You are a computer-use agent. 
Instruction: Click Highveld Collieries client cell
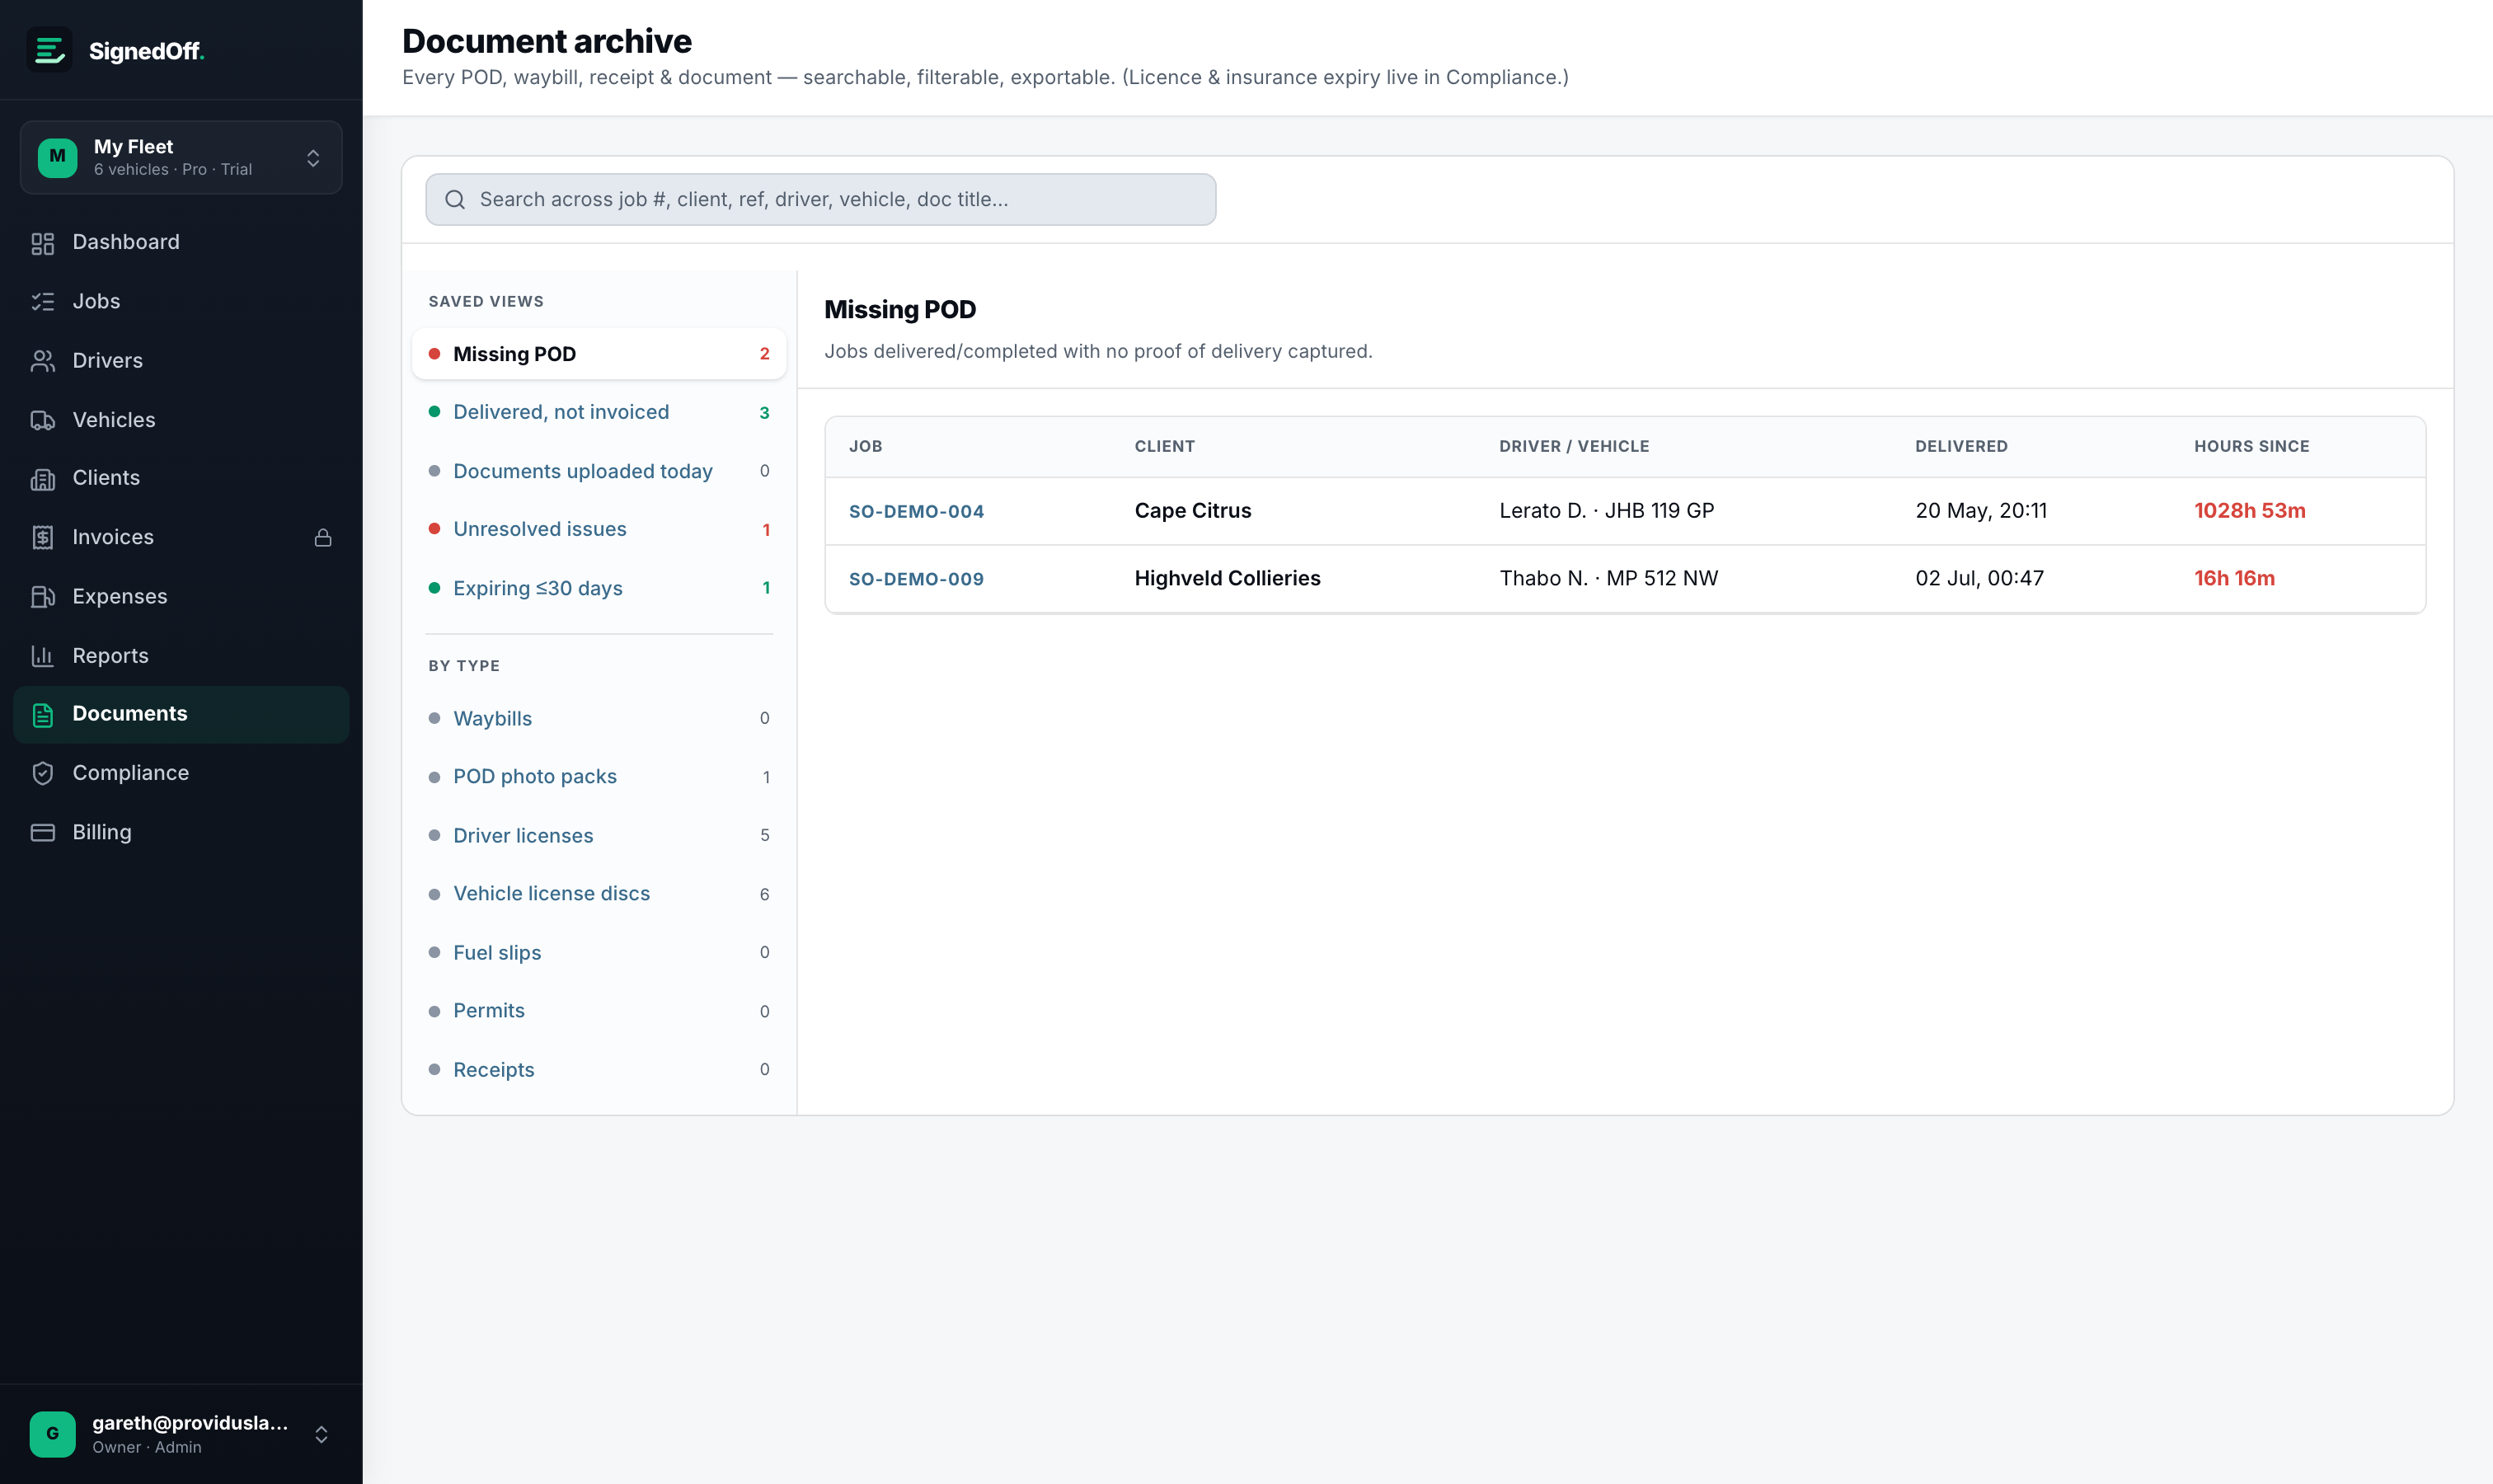1227,579
